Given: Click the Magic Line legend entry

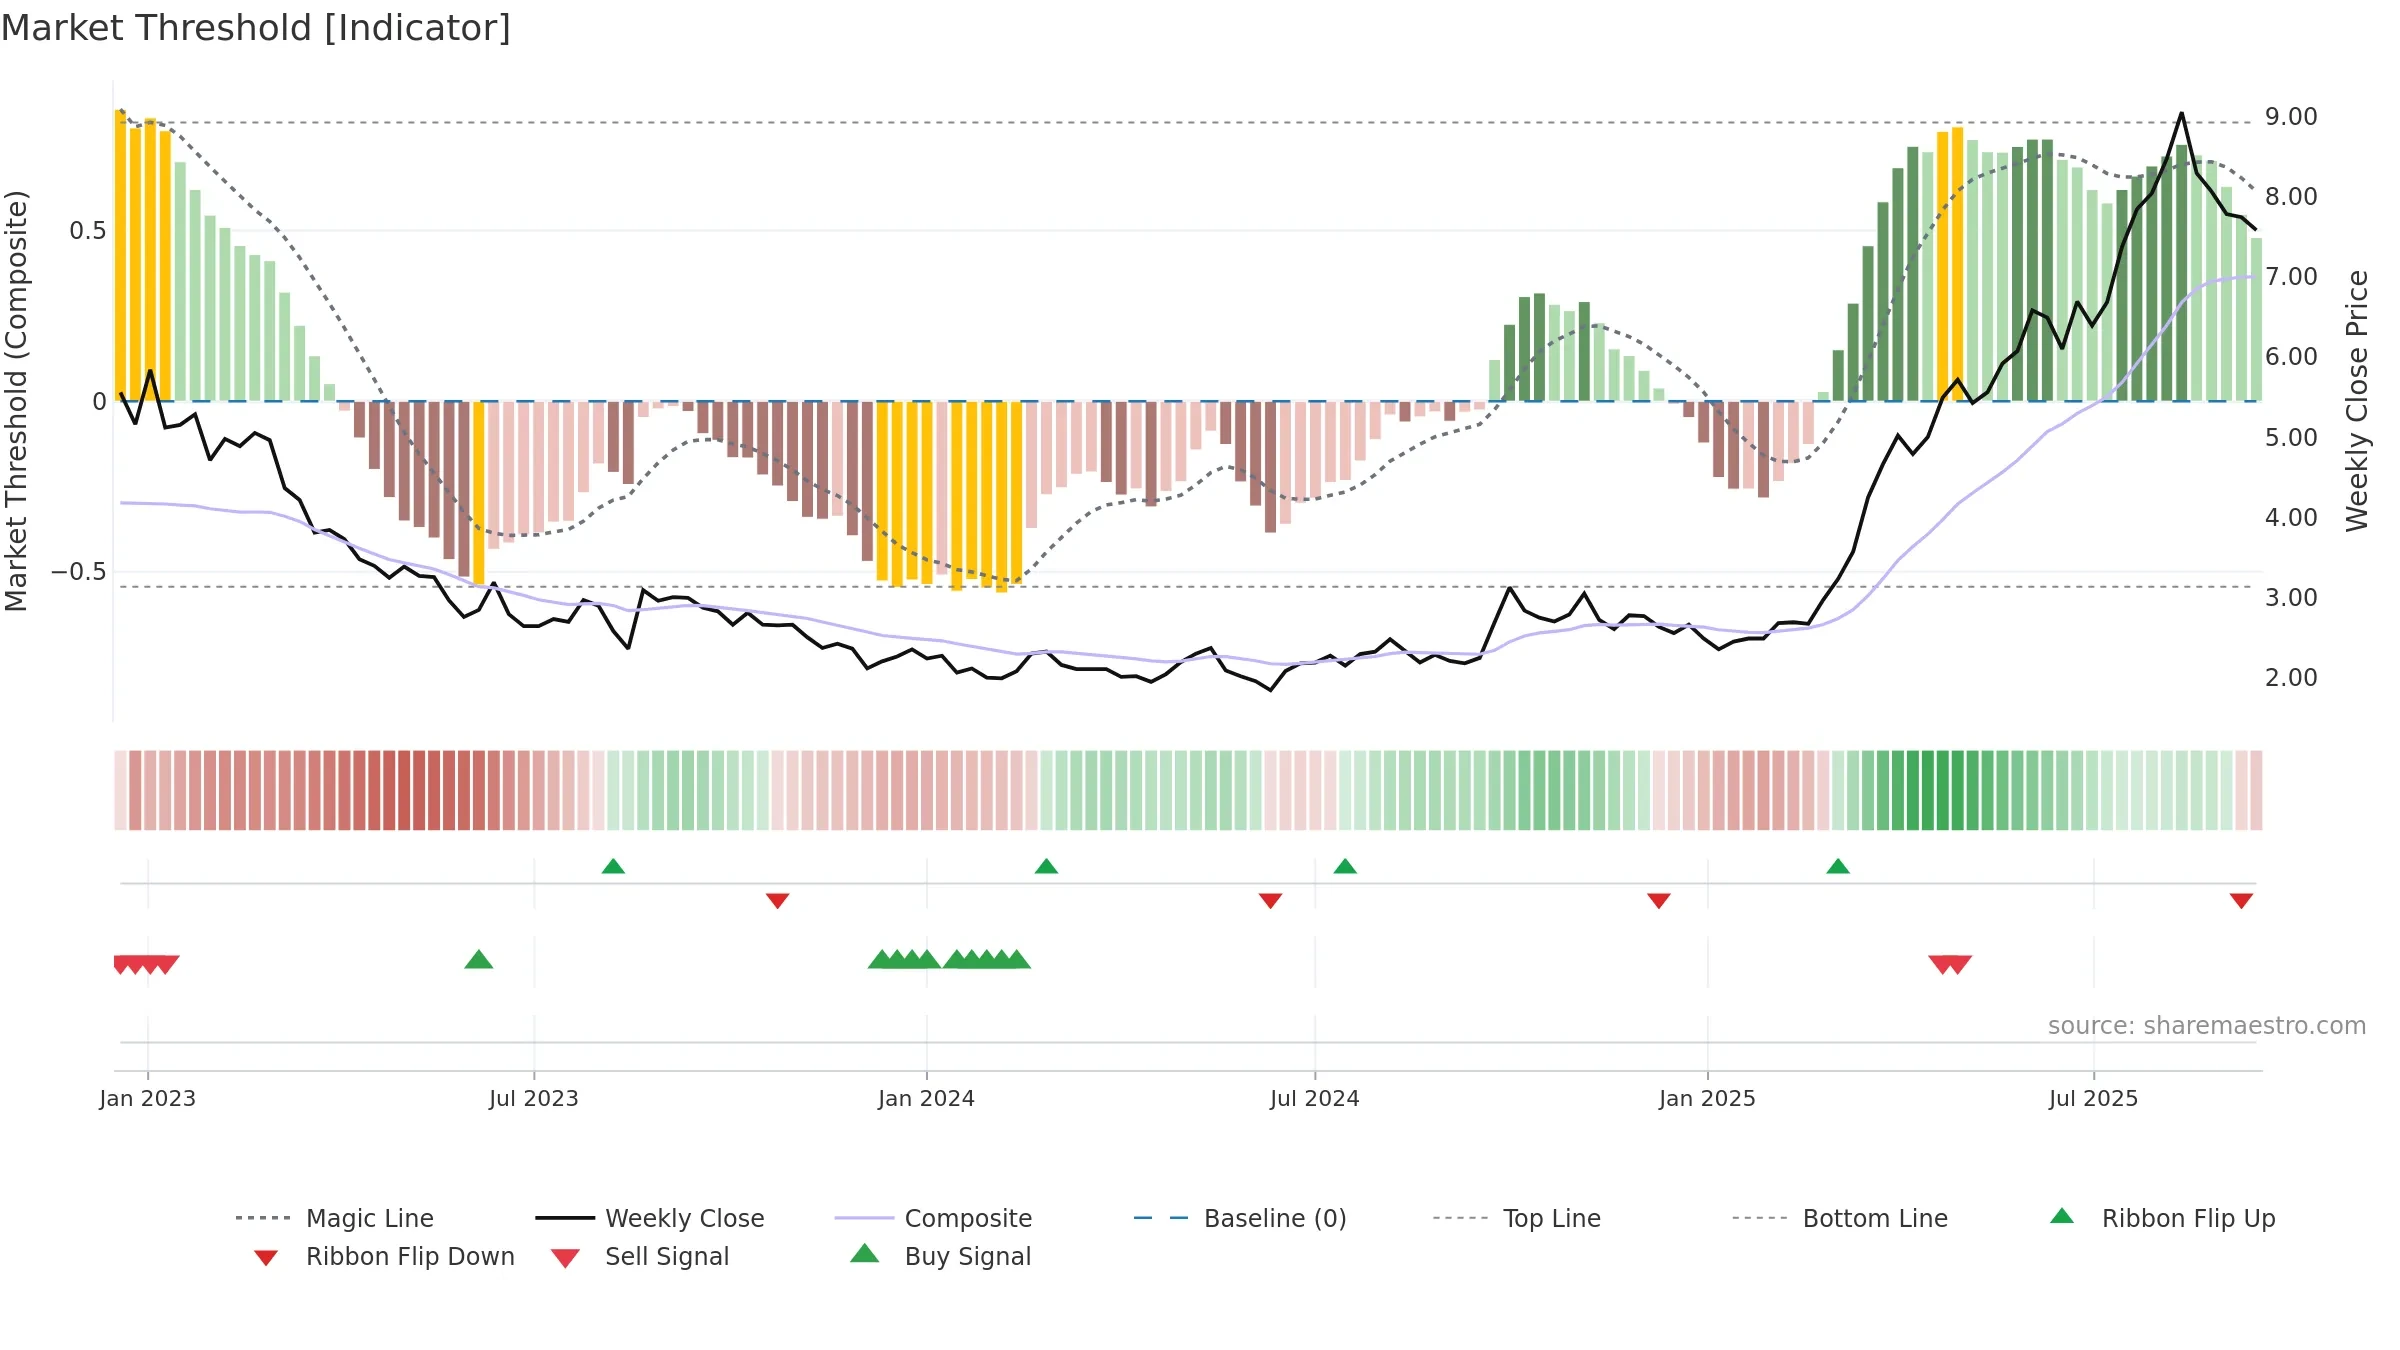Looking at the screenshot, I should tap(334, 1218).
